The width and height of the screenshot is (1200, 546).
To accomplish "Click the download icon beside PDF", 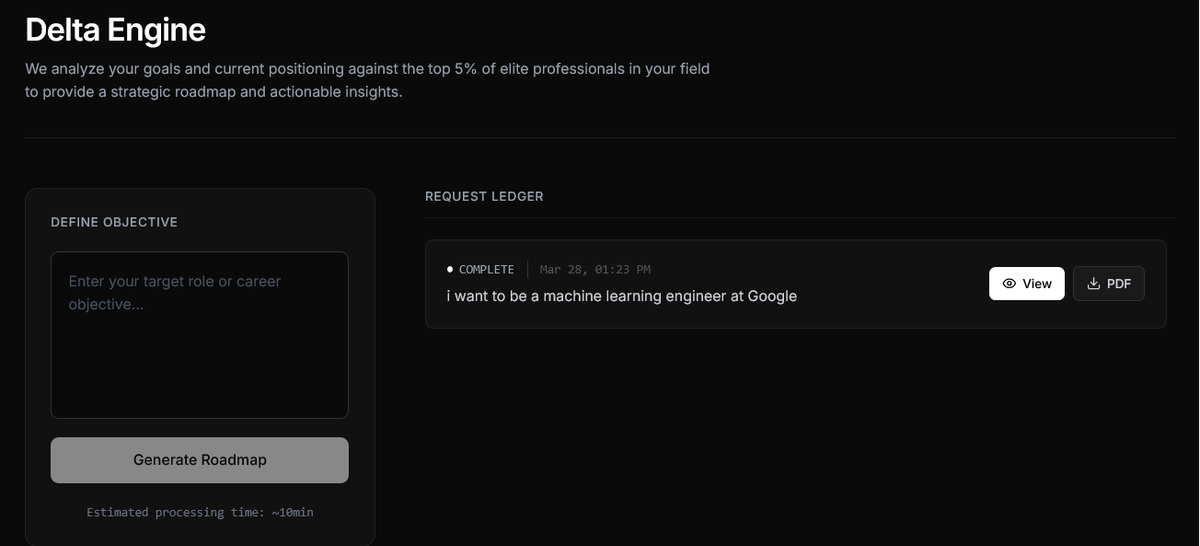I will coord(1094,284).
